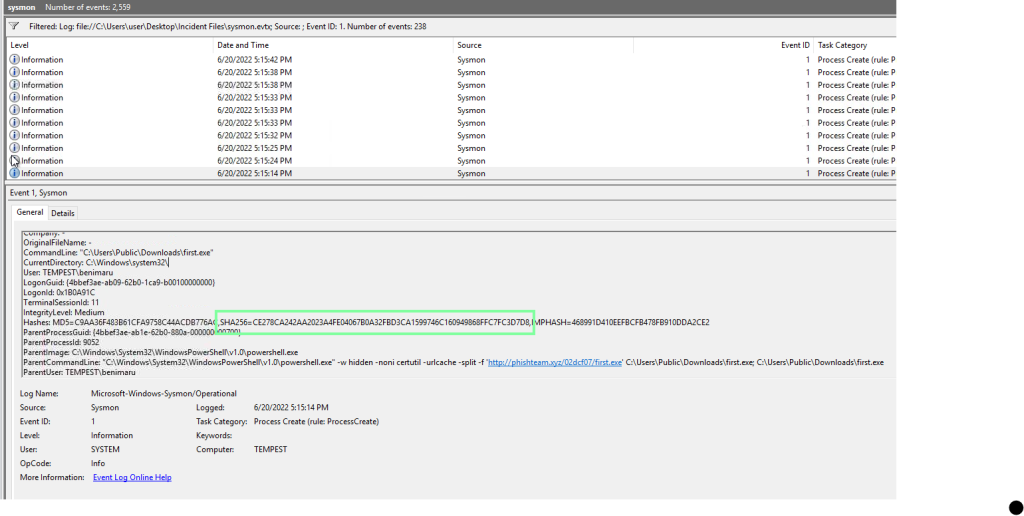The width and height of the screenshot is (1024, 516).
Task: Open the Event Log Online Help link
Action: click(x=132, y=478)
